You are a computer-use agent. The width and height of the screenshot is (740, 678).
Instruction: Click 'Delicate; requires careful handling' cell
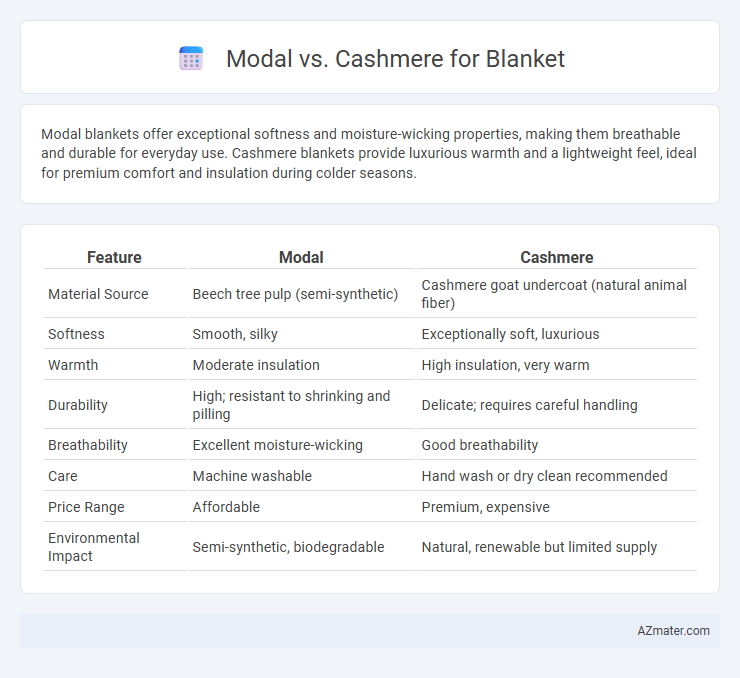(530, 405)
